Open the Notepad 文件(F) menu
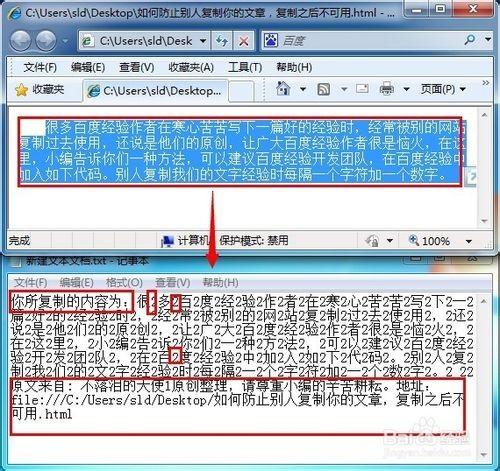Viewport: 500px width, 471px height. coord(30,283)
